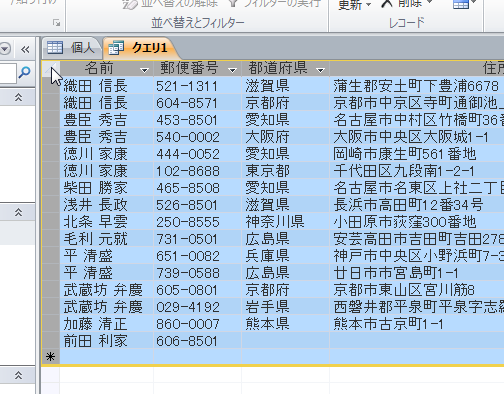The width and height of the screenshot is (504, 394).
Task: Click the 織田 信長 cell in the 521-1311 row
Action: 107,86
